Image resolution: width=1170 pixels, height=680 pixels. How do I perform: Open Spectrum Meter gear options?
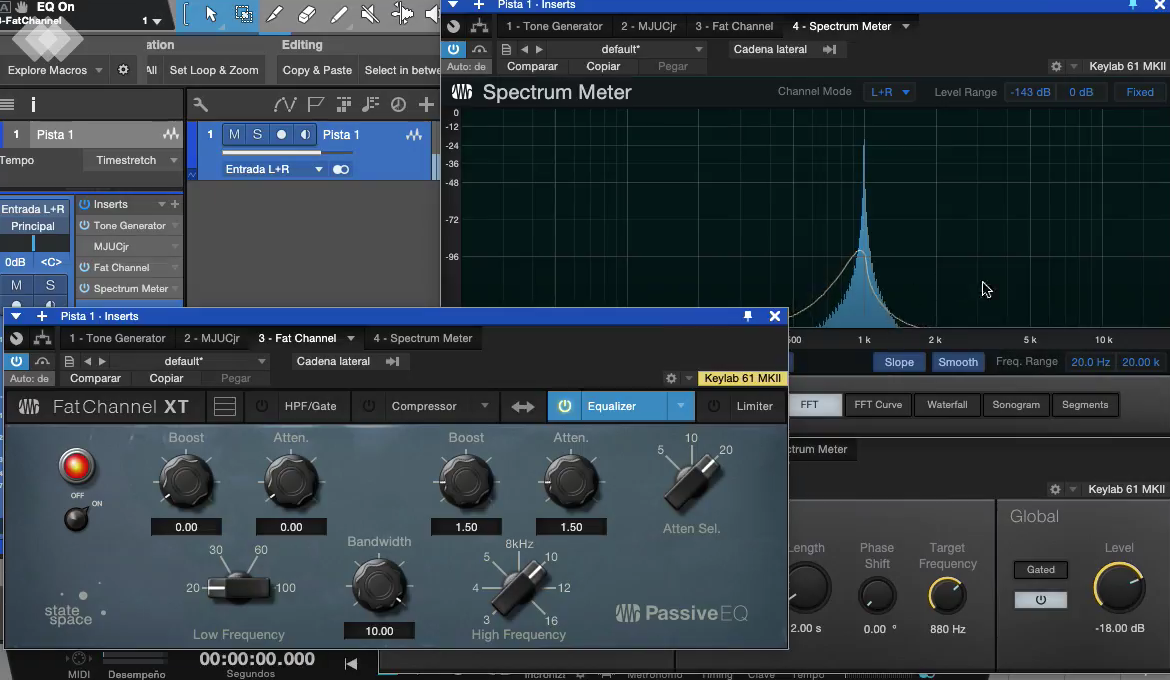(x=1056, y=66)
